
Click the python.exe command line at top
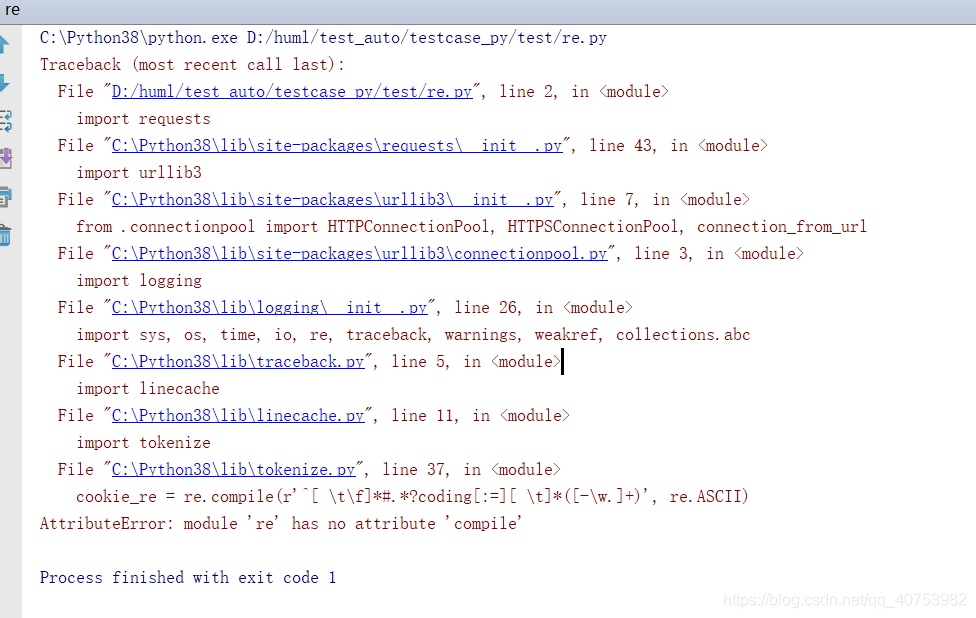tap(323, 38)
